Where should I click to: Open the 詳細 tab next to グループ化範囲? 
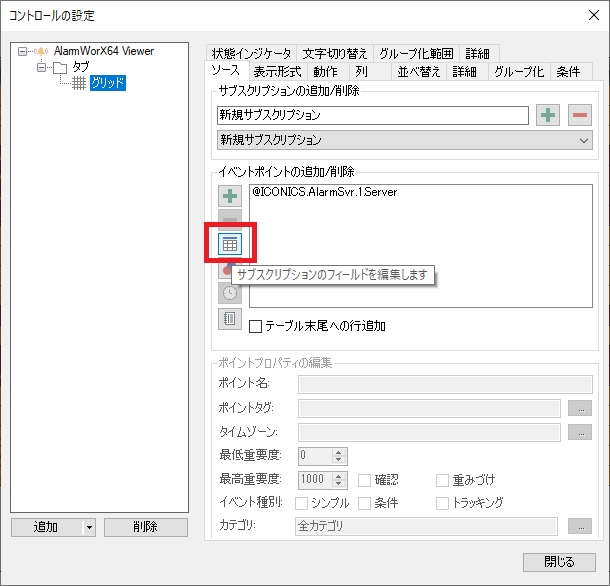478,53
